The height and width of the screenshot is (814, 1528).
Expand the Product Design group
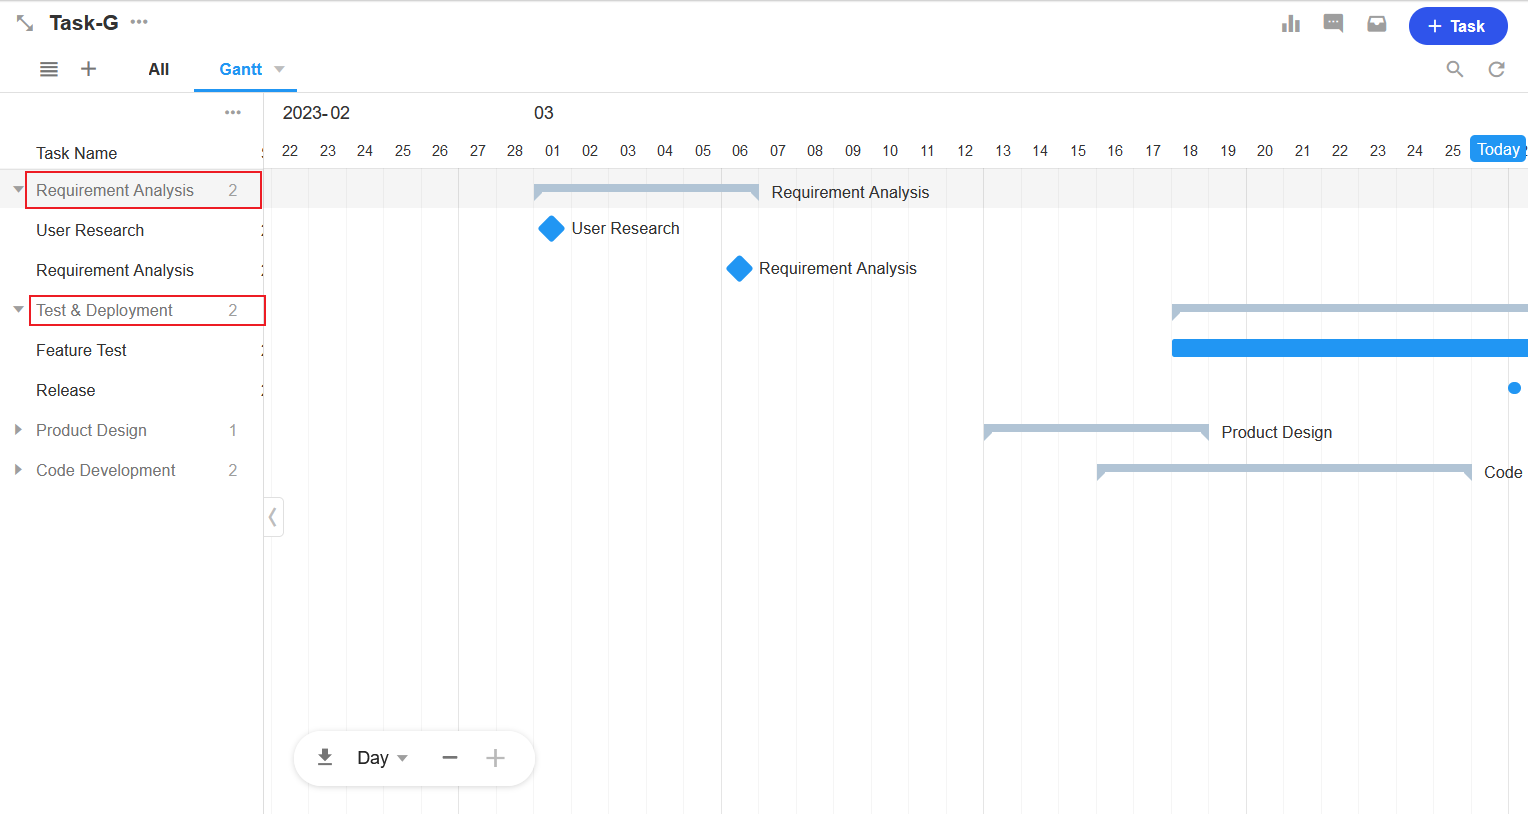click(x=18, y=430)
